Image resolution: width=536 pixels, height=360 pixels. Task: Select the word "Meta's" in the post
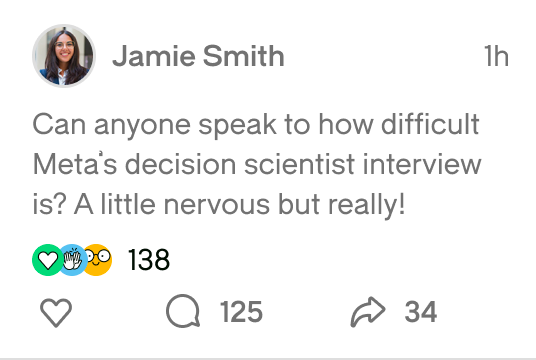click(x=75, y=164)
